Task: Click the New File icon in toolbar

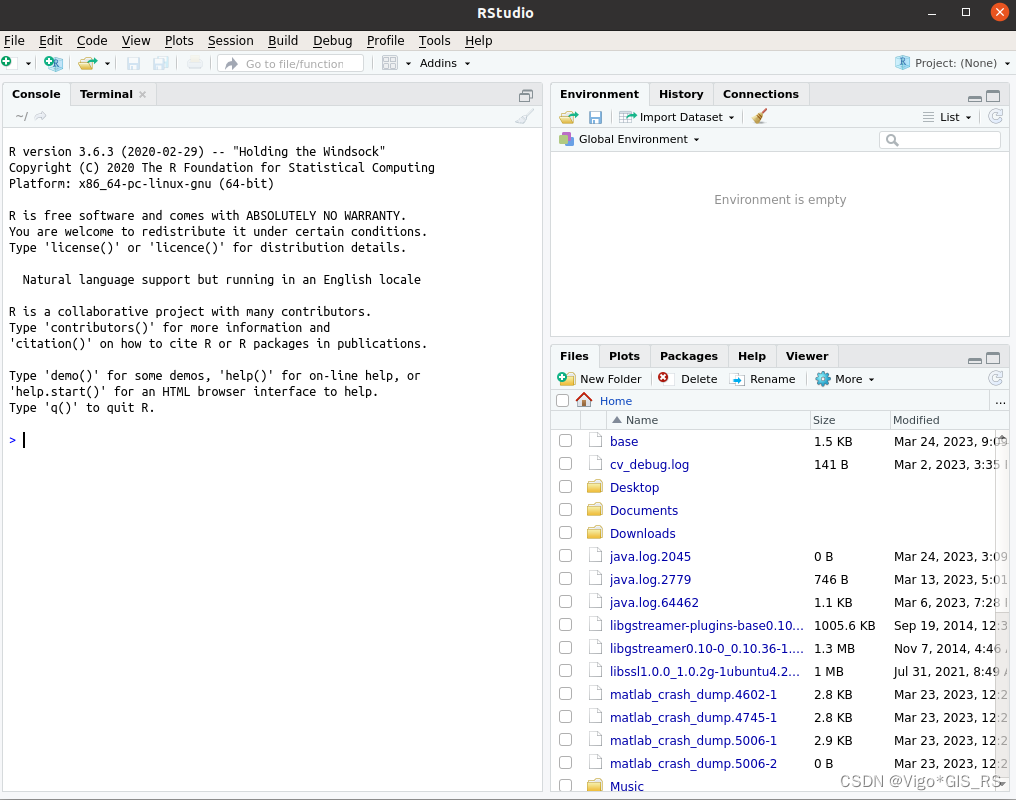Action: [7, 62]
